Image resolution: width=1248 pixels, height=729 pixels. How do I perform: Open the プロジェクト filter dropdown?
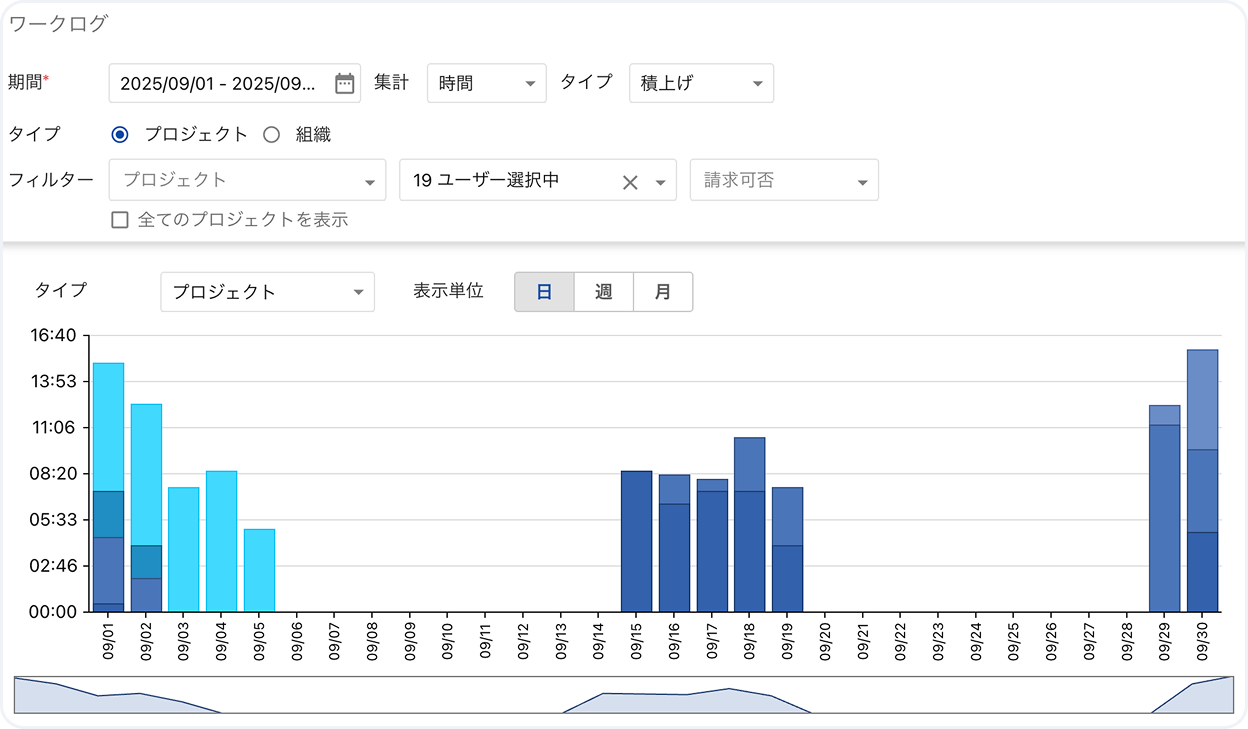(247, 181)
